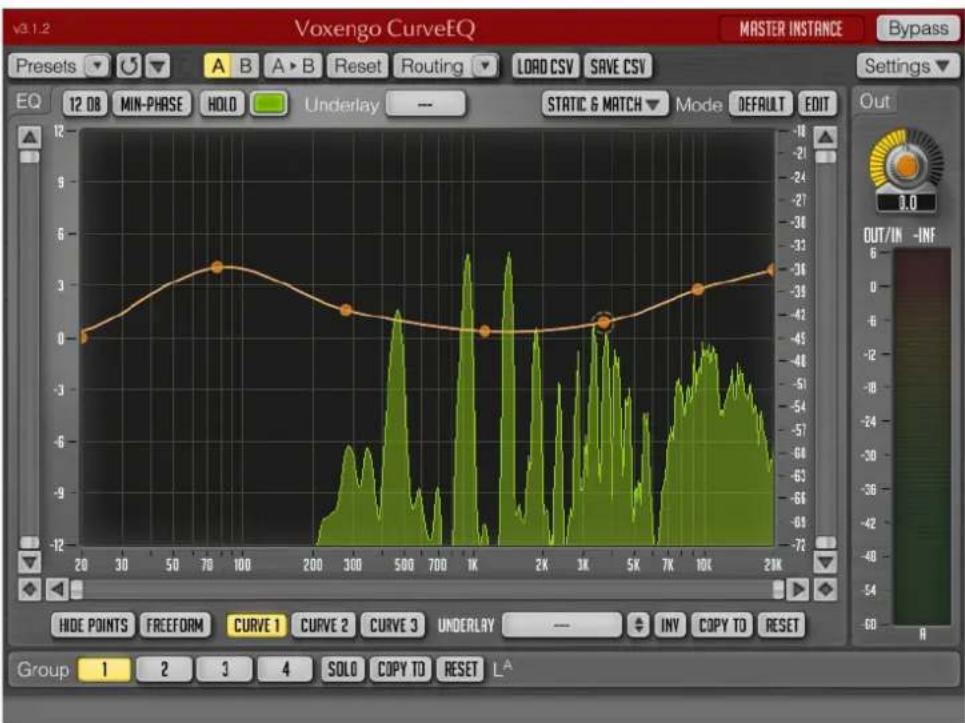Select state A button
Viewport: 965px width, 723px height.
click(x=218, y=66)
